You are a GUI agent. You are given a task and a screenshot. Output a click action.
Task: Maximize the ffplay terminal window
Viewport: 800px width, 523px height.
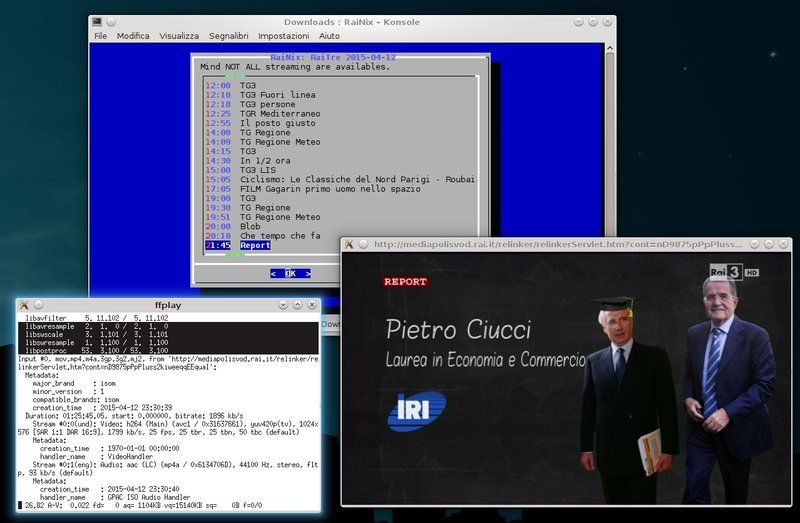[x=297, y=304]
